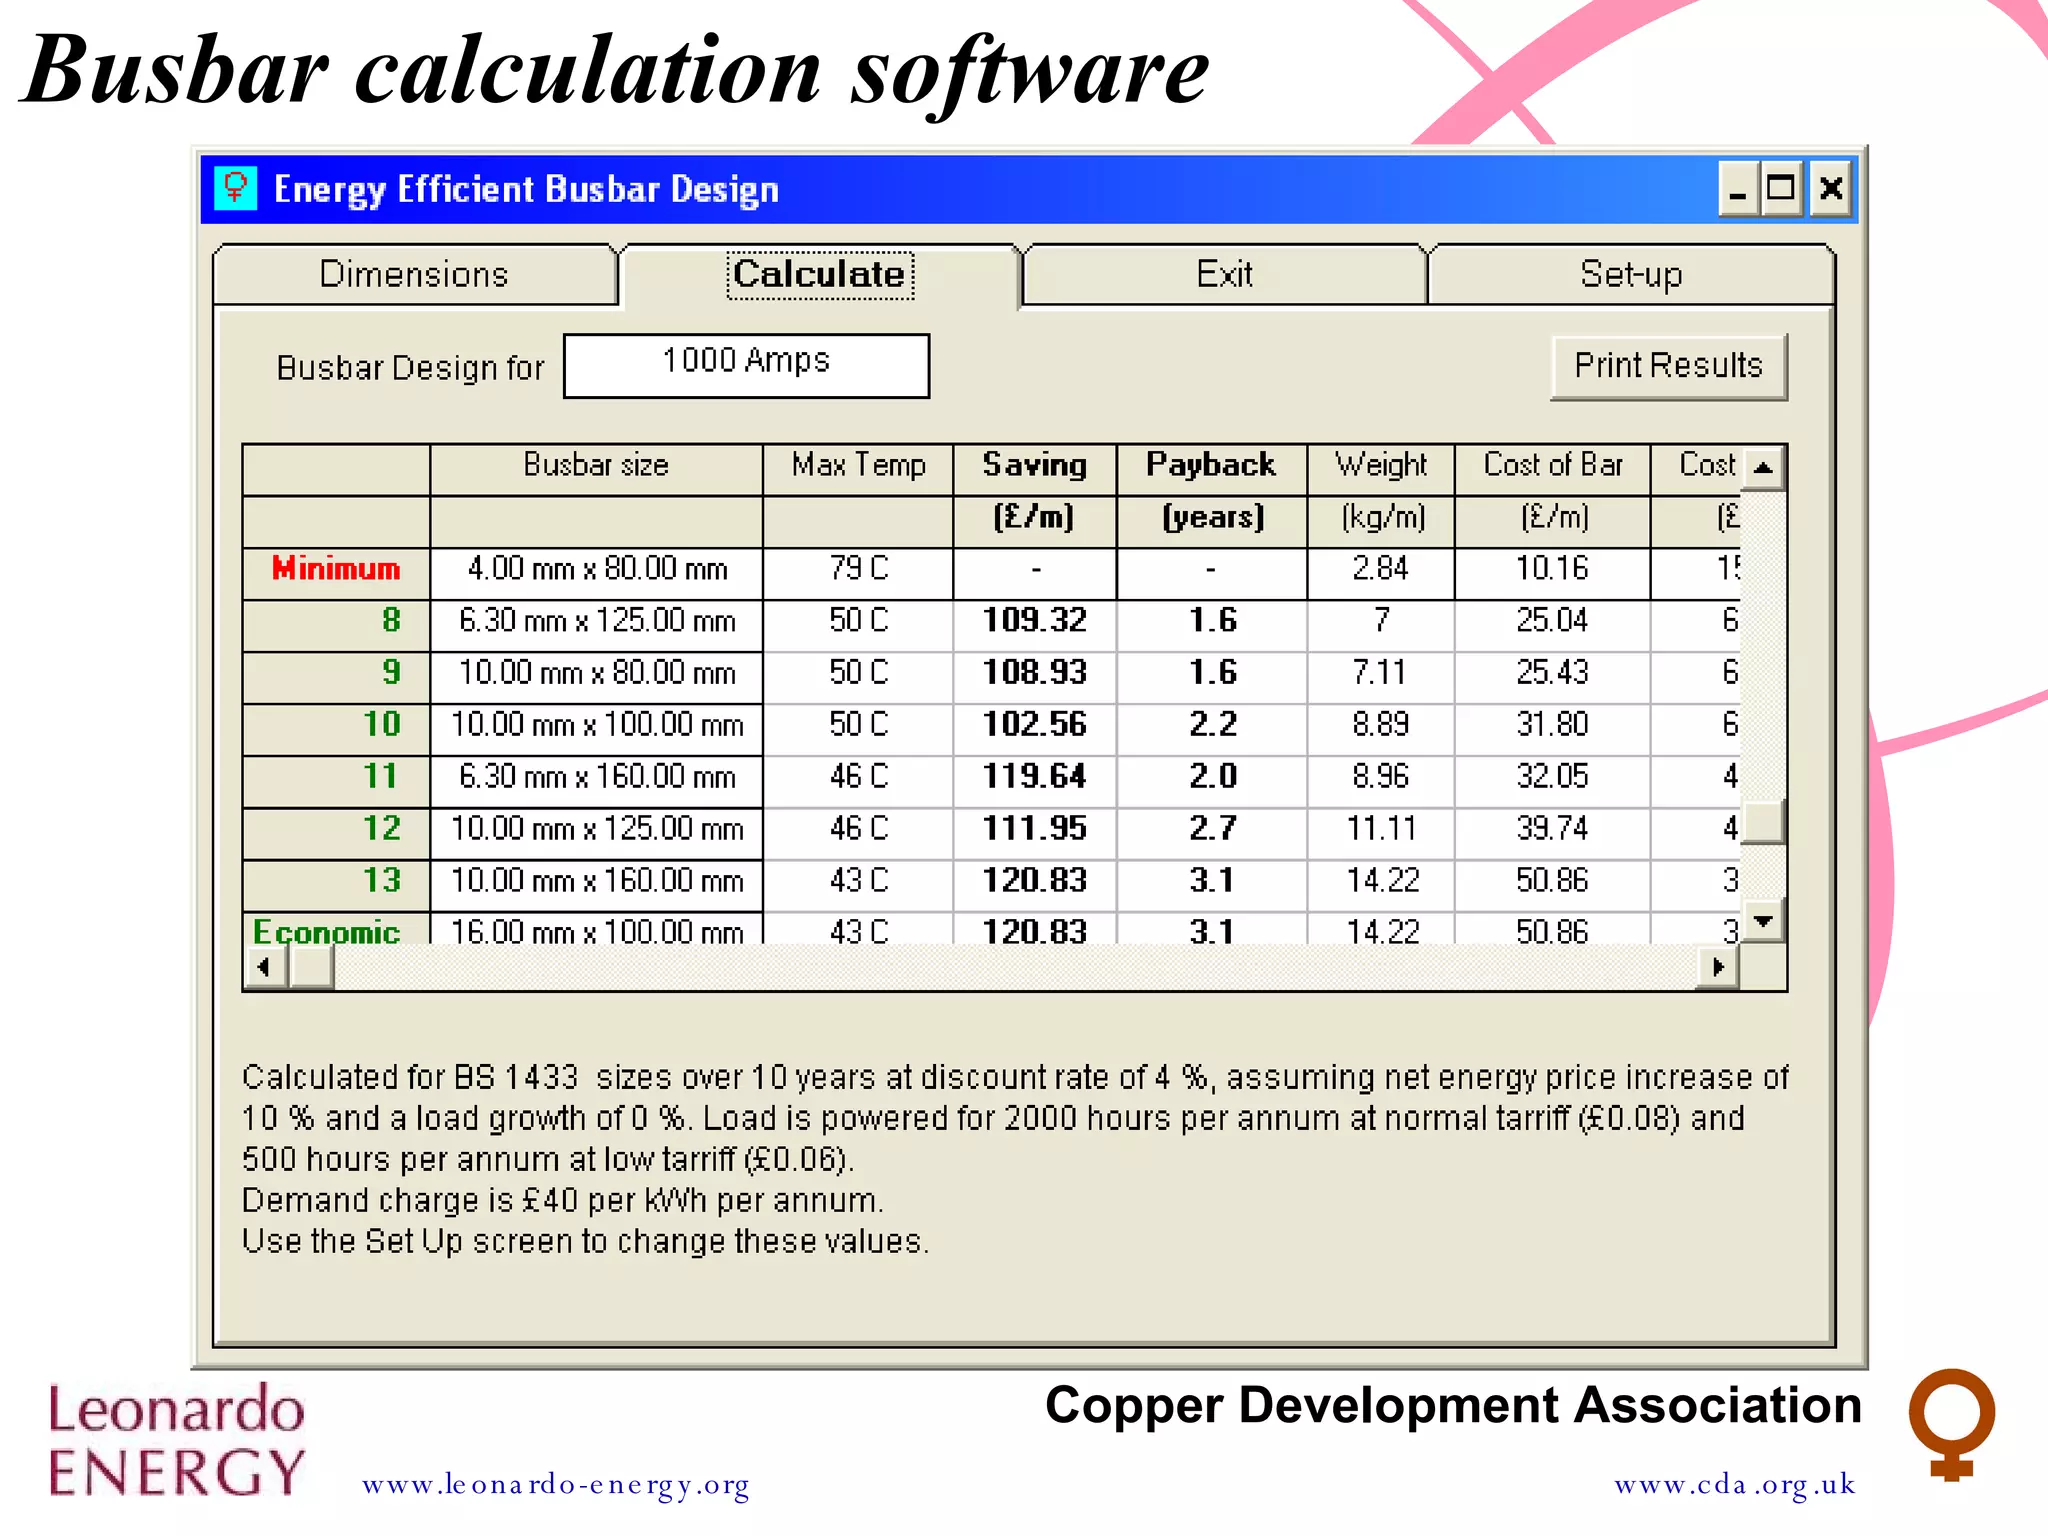Switch to the Dimensions tab
2048x1536 pixels.
click(x=414, y=275)
